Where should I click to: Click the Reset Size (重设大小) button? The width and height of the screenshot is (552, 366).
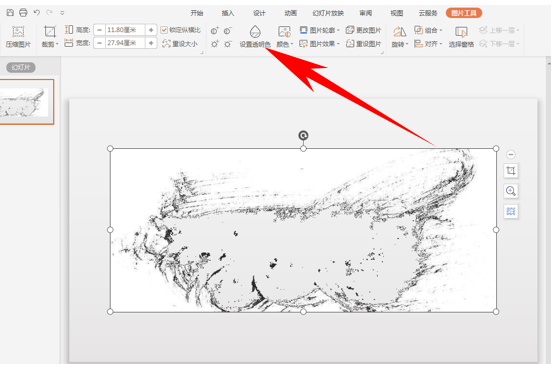pos(180,44)
